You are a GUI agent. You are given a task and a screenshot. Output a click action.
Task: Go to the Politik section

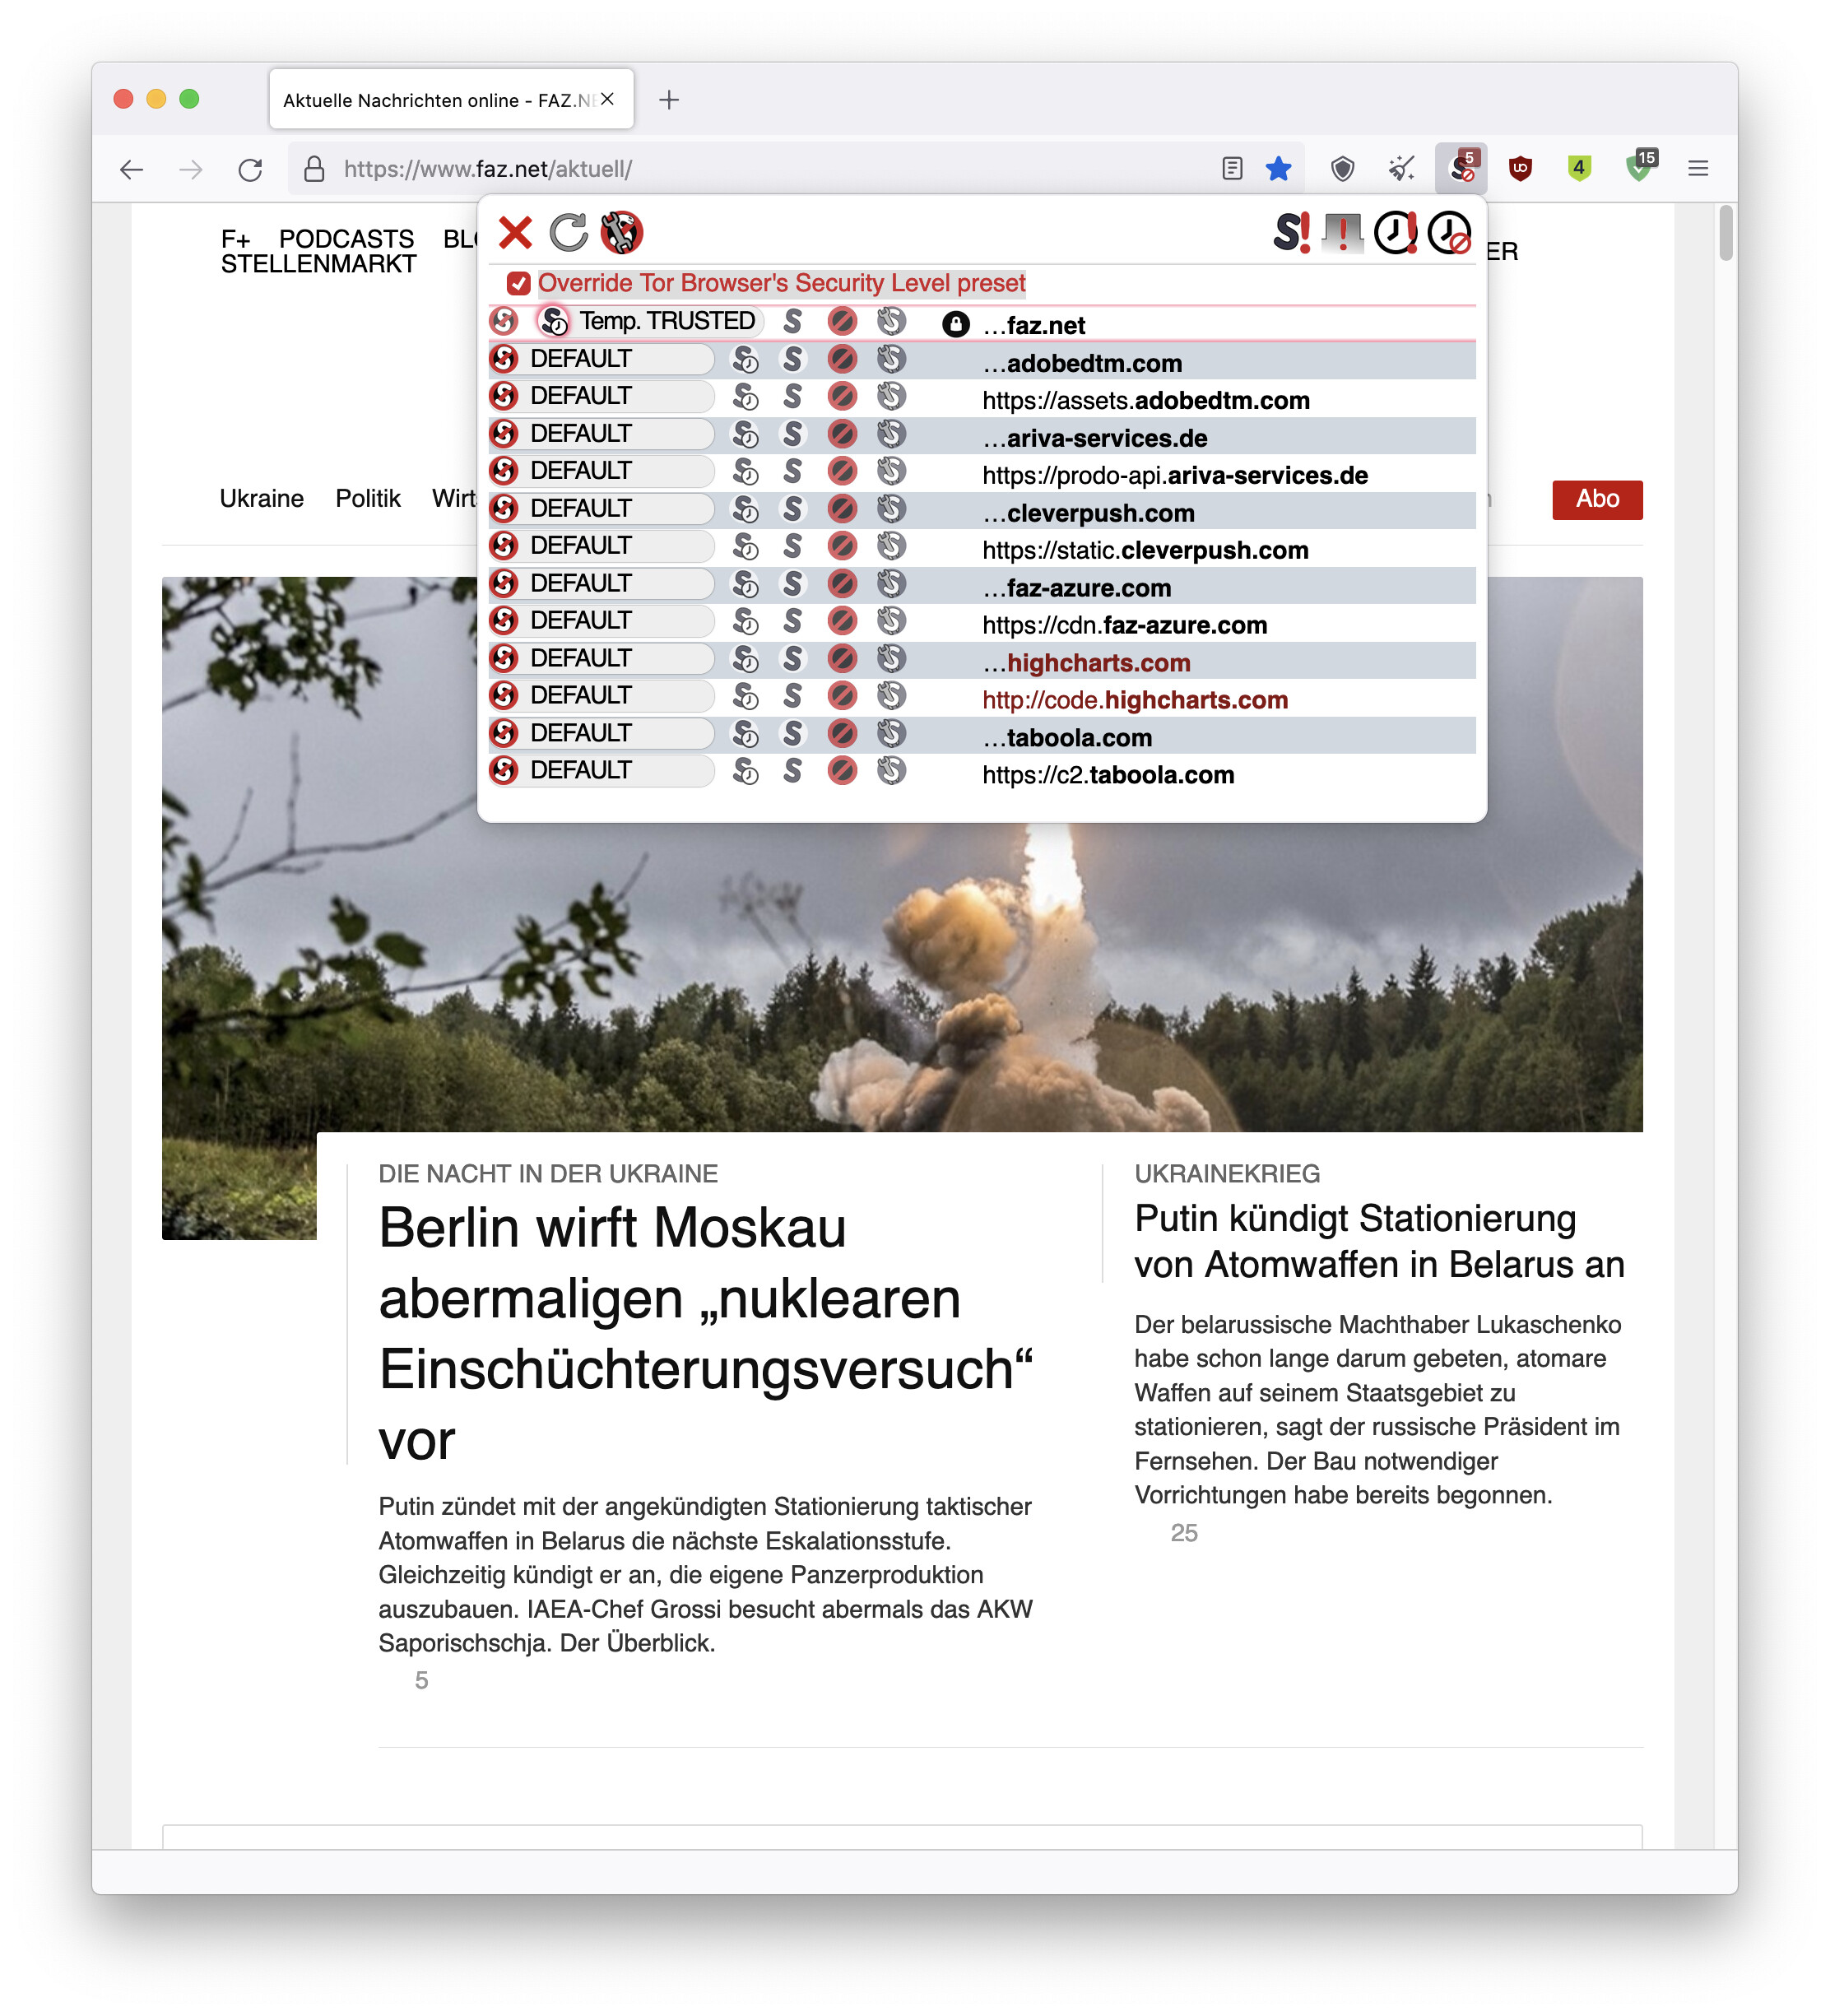[367, 499]
